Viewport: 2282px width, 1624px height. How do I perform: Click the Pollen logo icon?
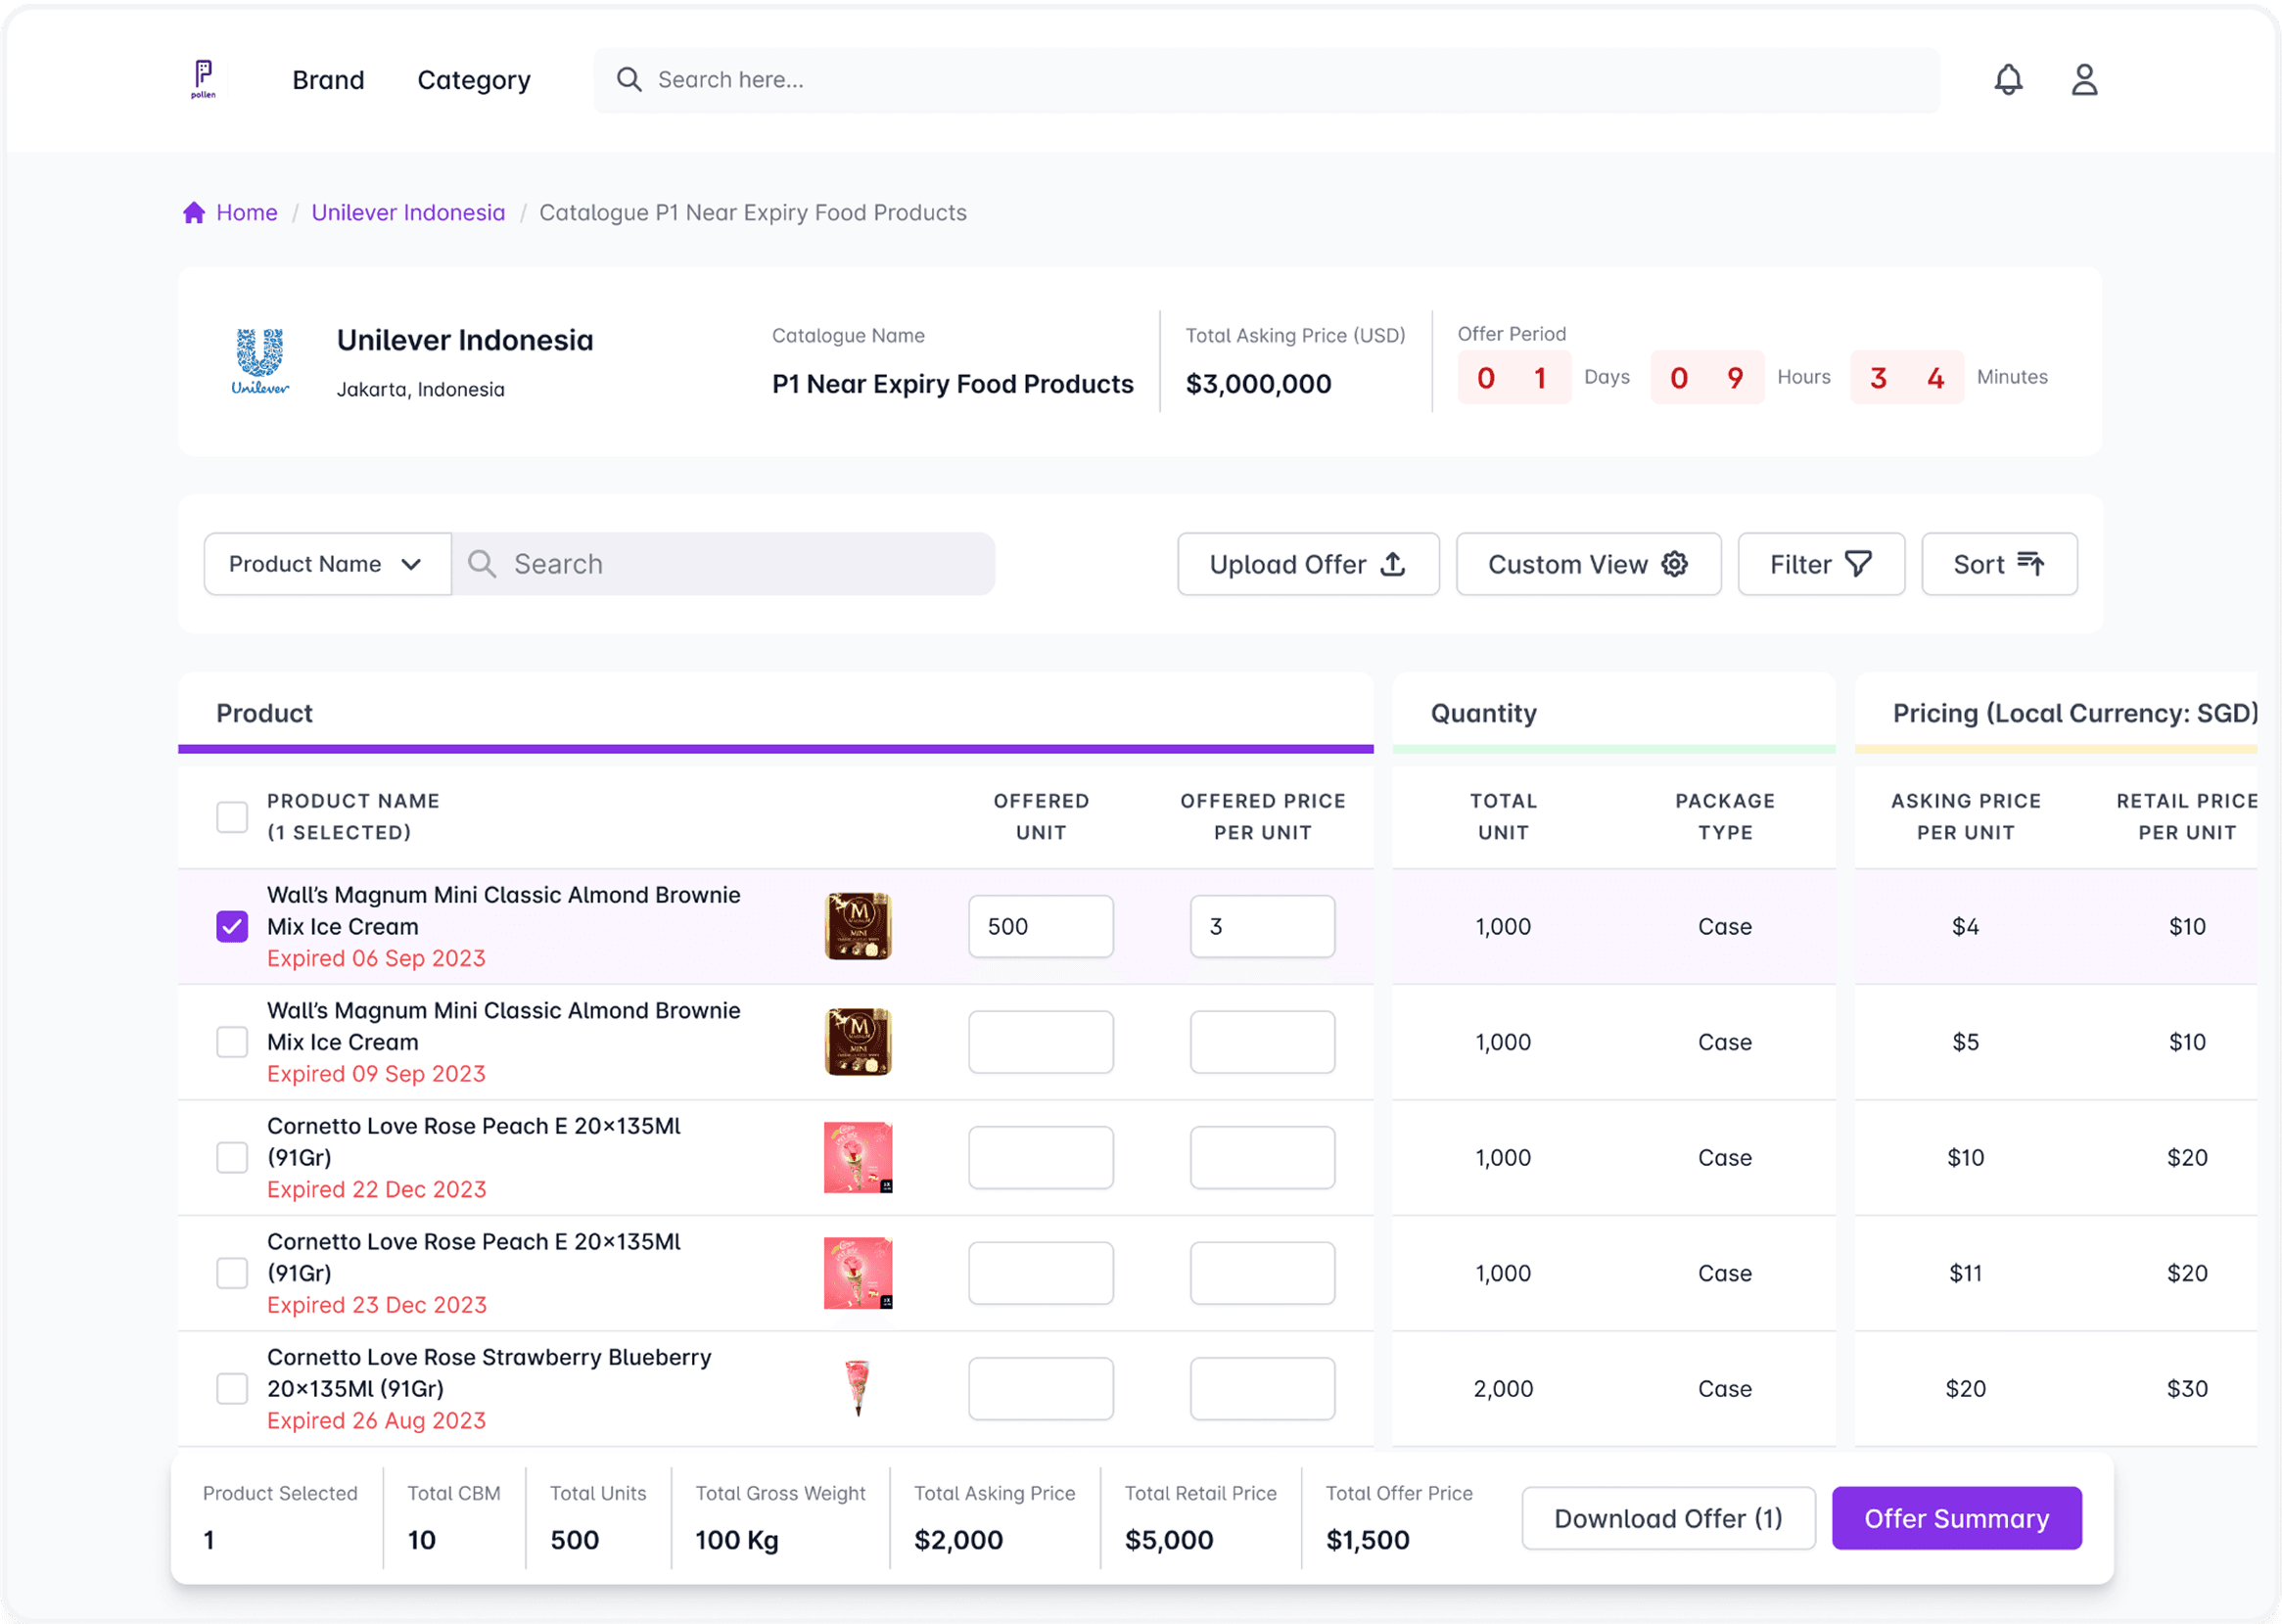(203, 79)
